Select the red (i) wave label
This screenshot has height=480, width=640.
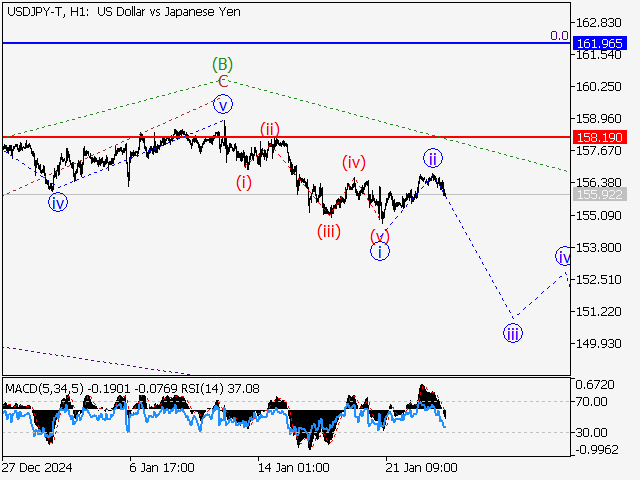coord(244,182)
